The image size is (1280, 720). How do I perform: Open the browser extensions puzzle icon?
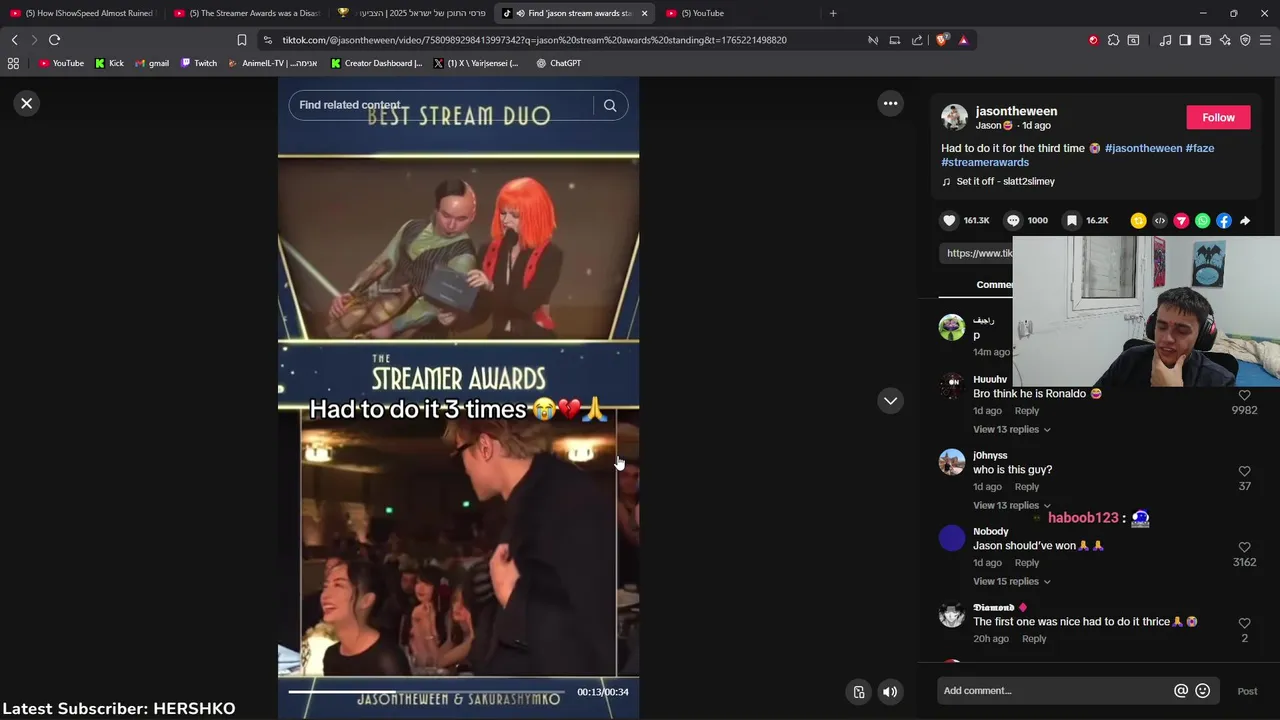(x=1113, y=40)
